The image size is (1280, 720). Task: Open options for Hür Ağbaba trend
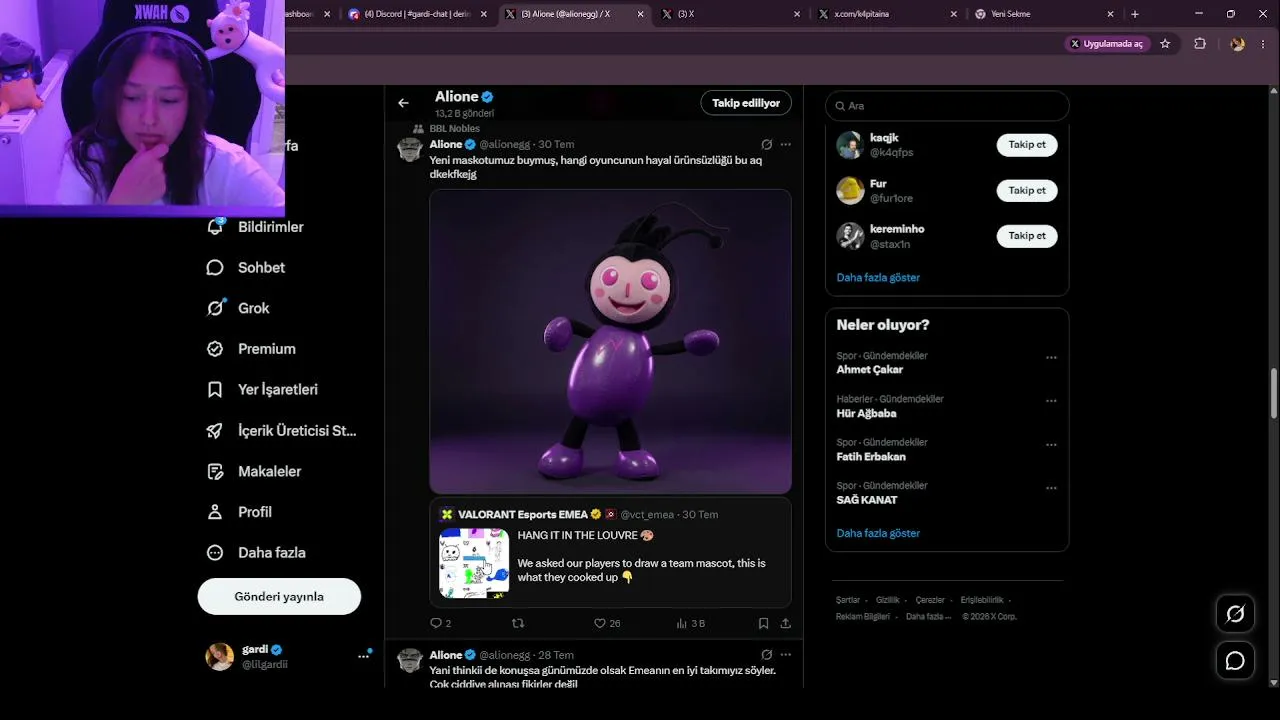click(x=1051, y=401)
